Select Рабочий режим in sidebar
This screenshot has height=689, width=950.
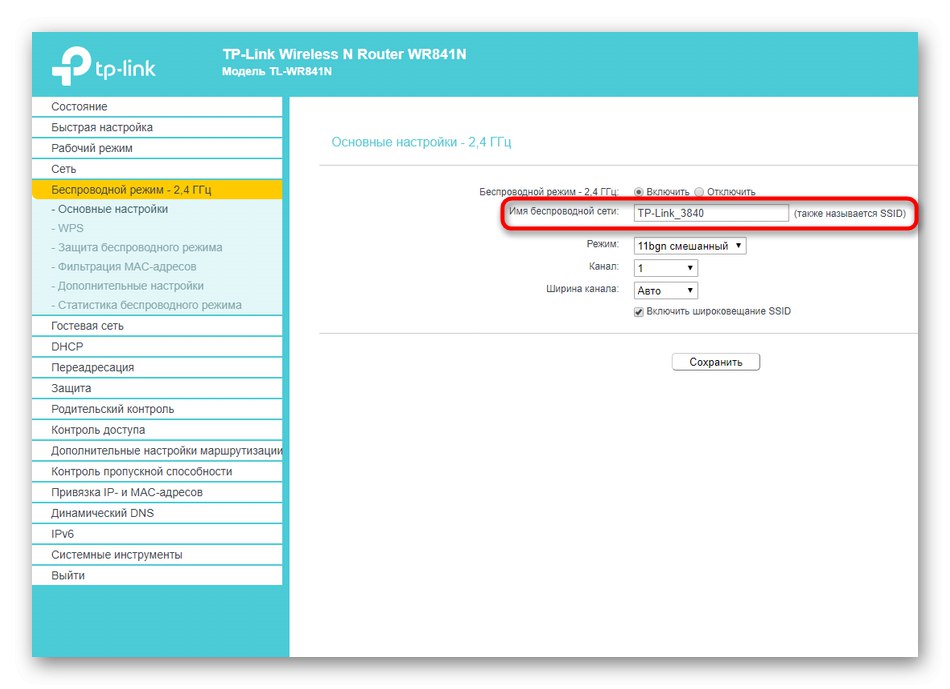157,148
